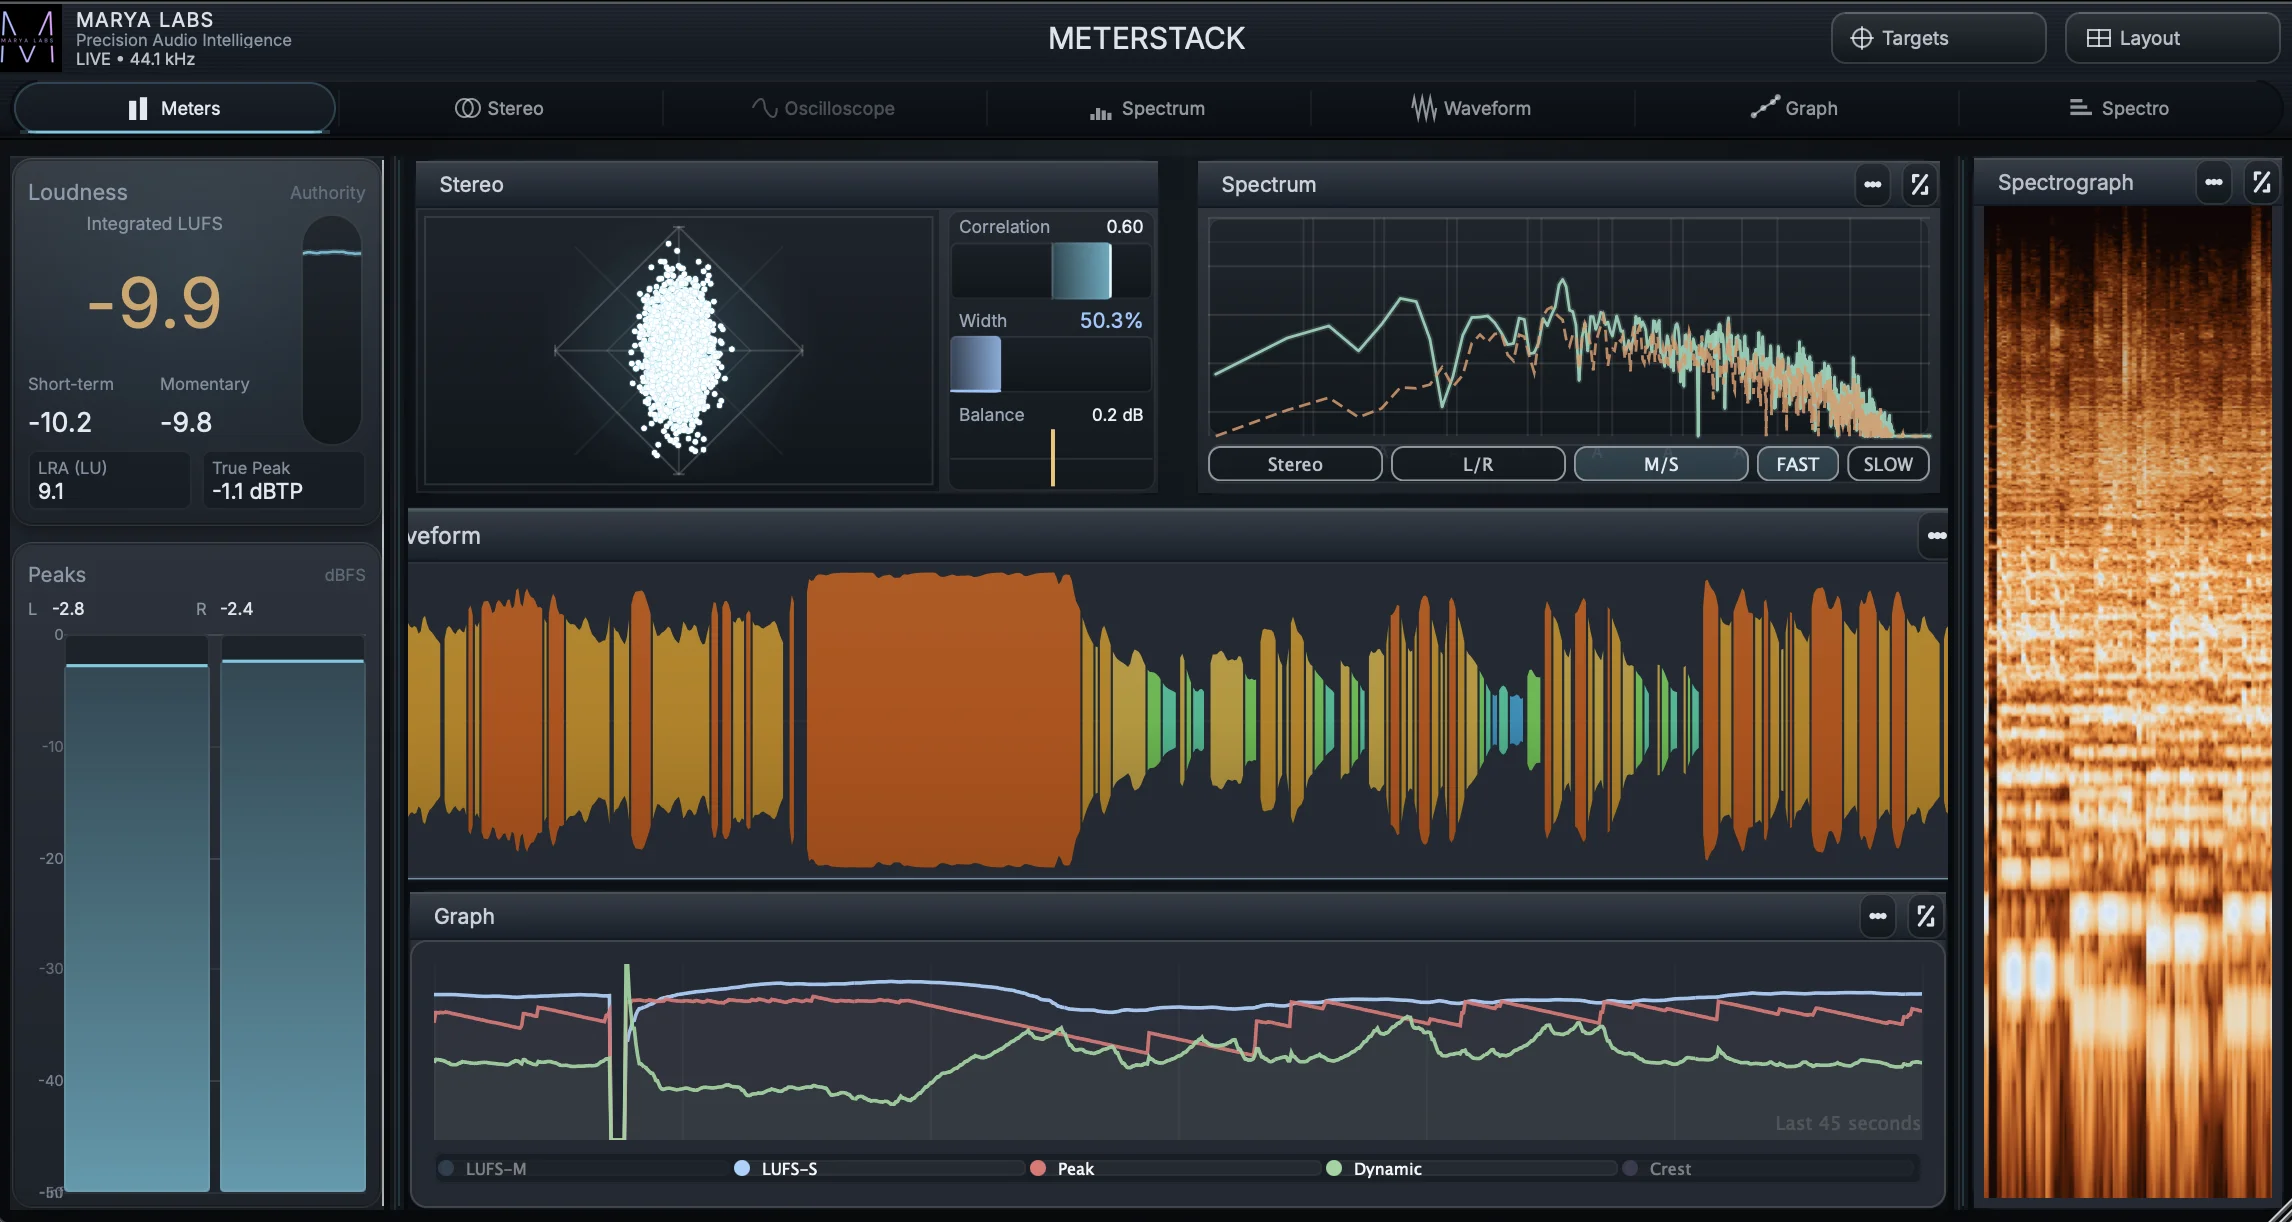This screenshot has width=2292, height=1222.
Task: Expand the Graph panel with its diagonal-arrows icon
Action: [x=1925, y=915]
